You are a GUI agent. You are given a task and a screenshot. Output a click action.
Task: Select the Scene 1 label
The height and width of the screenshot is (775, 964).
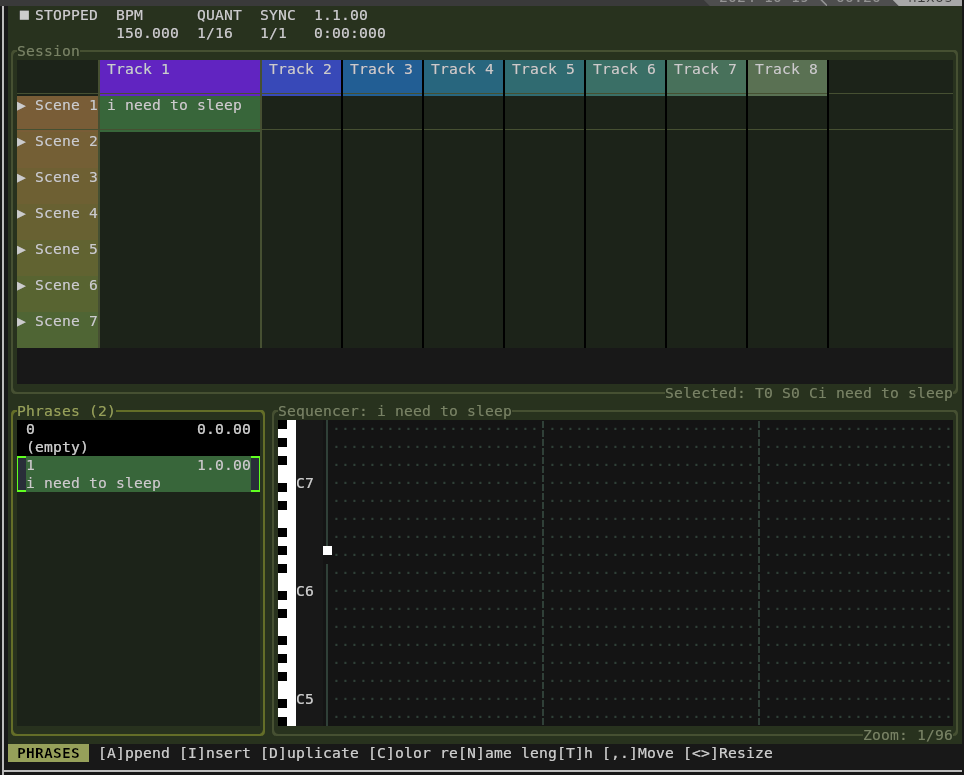[x=66, y=106]
